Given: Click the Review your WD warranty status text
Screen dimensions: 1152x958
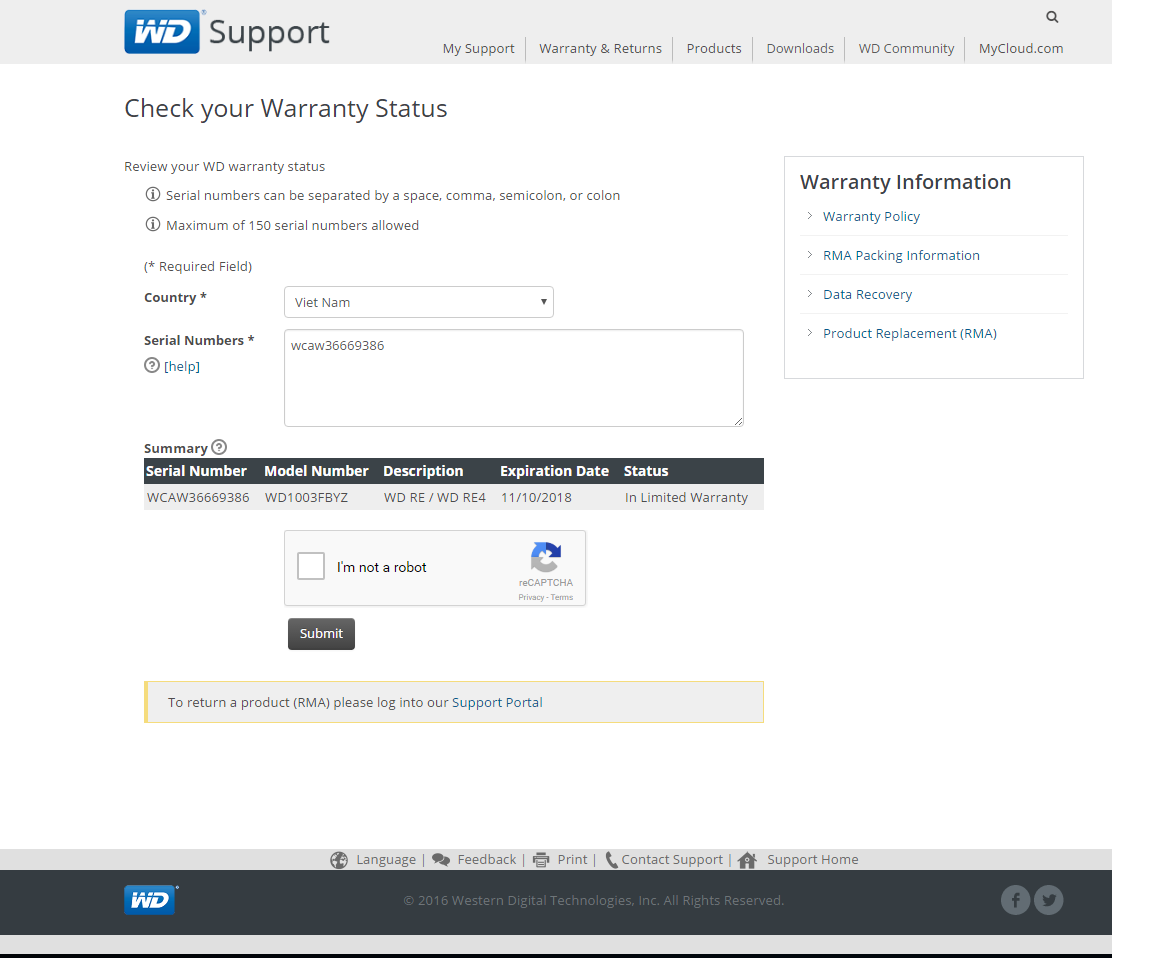Looking at the screenshot, I should (225, 166).
